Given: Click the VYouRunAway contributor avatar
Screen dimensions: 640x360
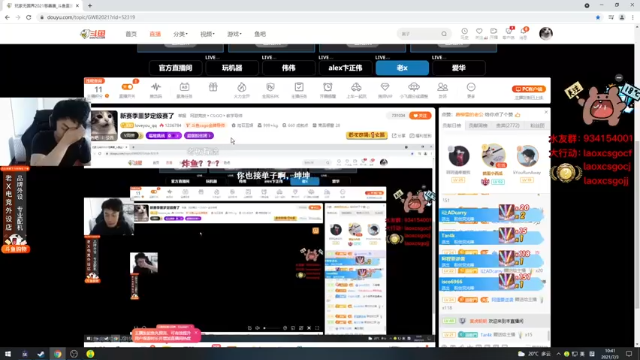Looking at the screenshot, I should [527, 156].
